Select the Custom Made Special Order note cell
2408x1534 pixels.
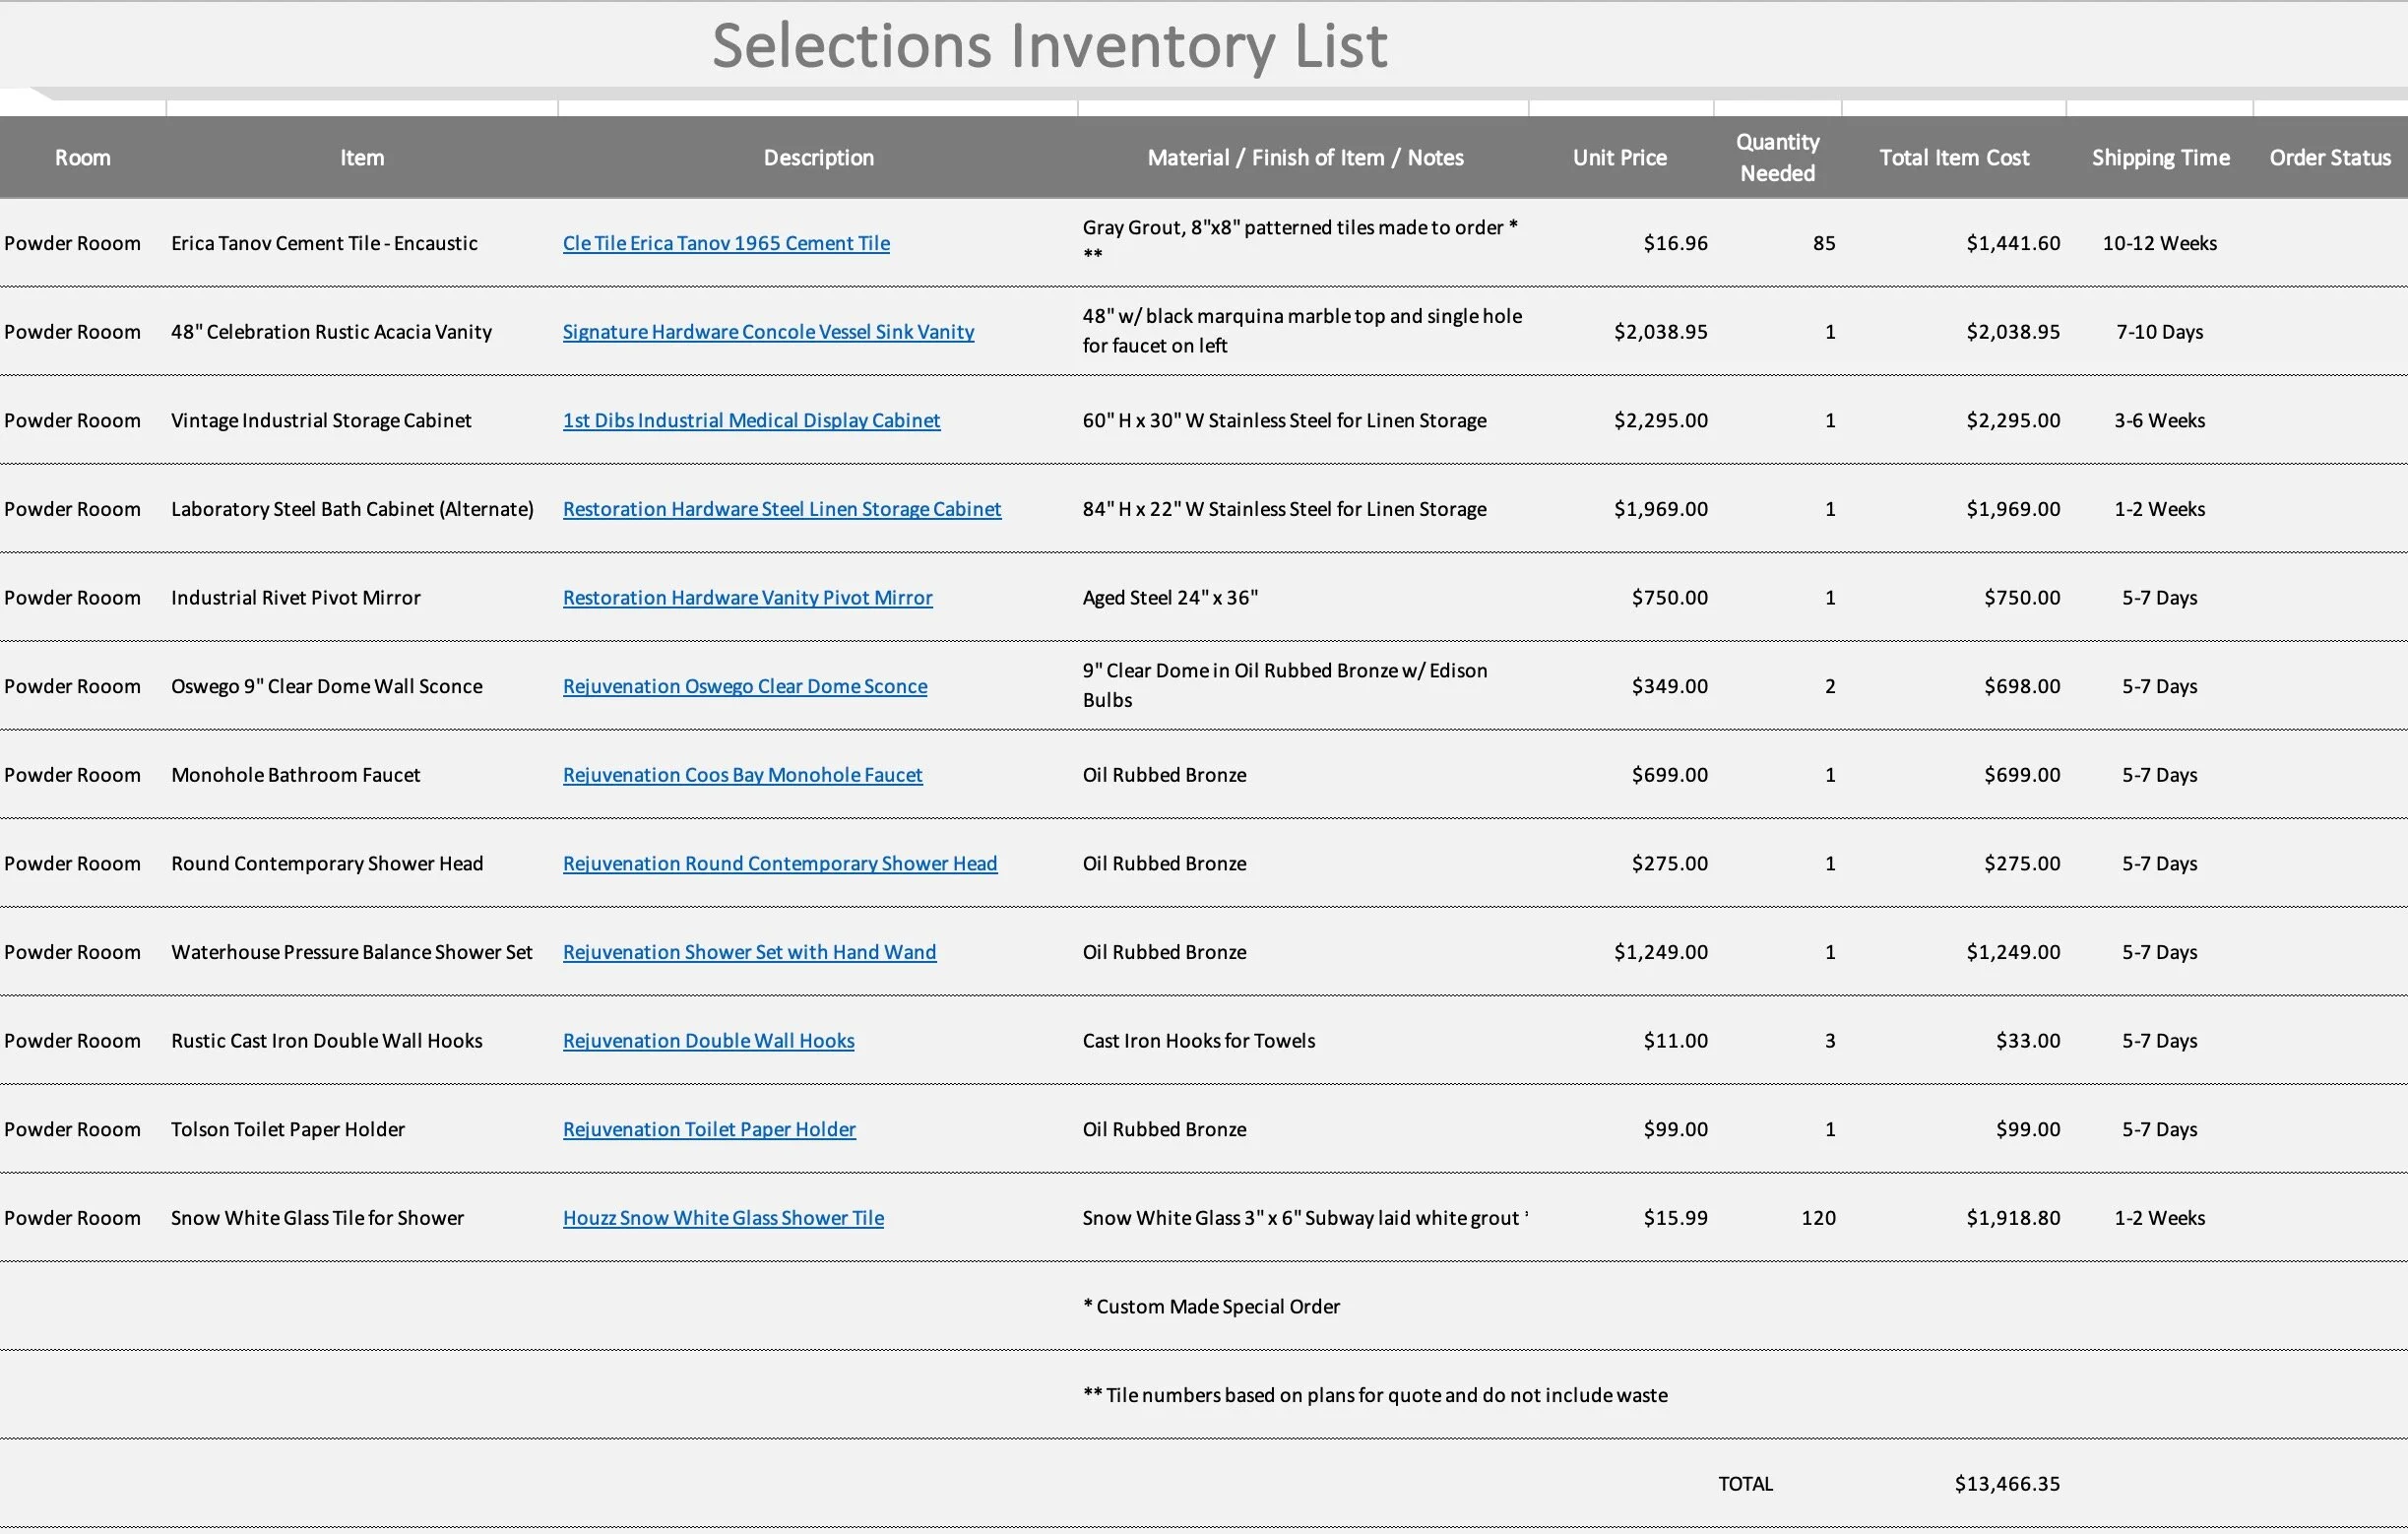click(x=1211, y=1307)
